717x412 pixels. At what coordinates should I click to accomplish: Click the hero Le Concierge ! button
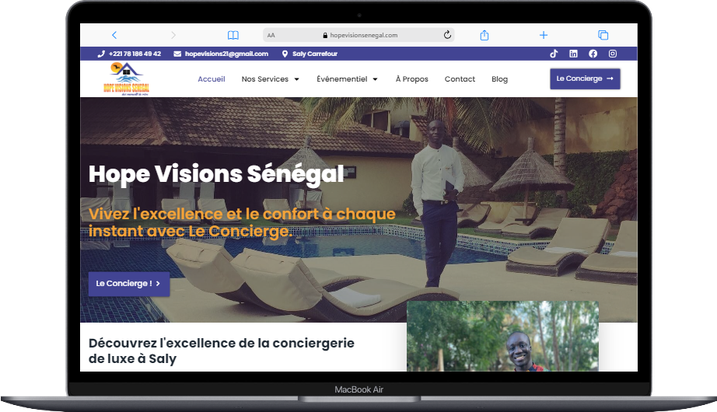pos(129,284)
